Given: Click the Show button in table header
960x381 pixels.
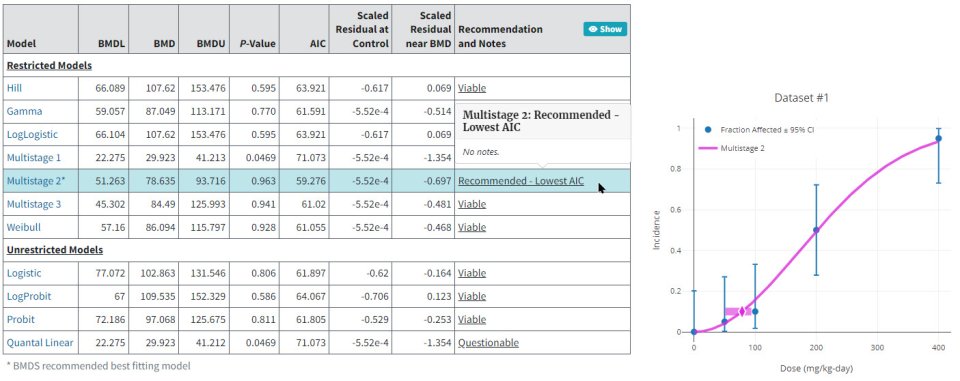Looking at the screenshot, I should (605, 29).
